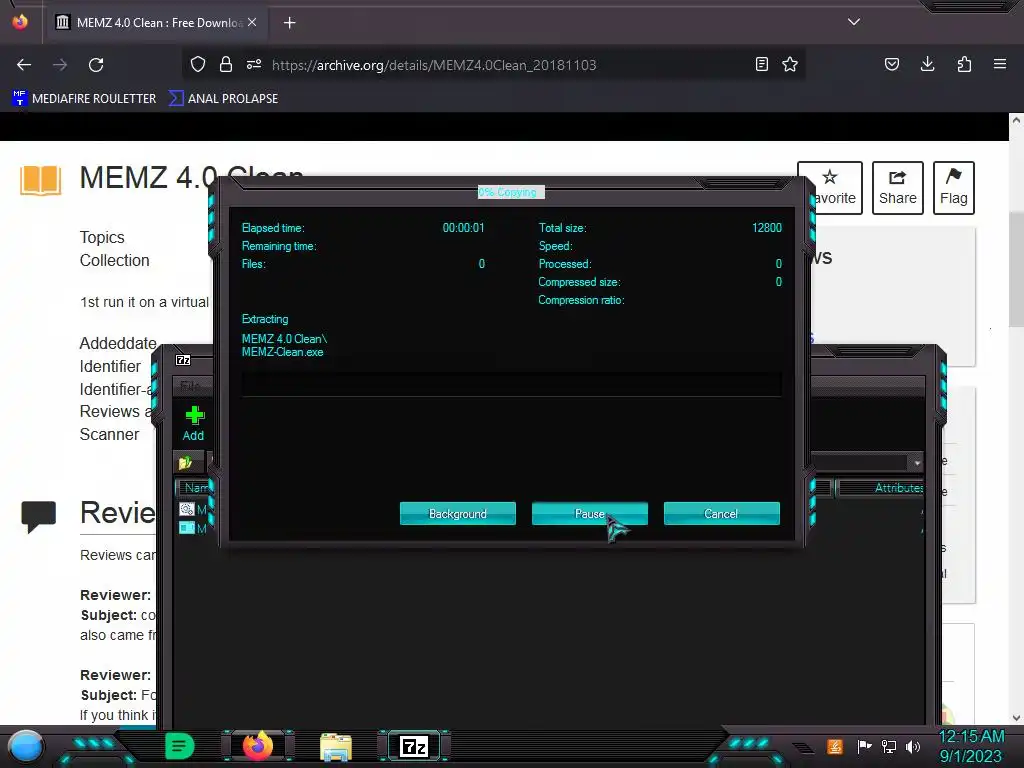Click the Java update tray icon
Image resolution: width=1024 pixels, height=768 pixels.
834,746
